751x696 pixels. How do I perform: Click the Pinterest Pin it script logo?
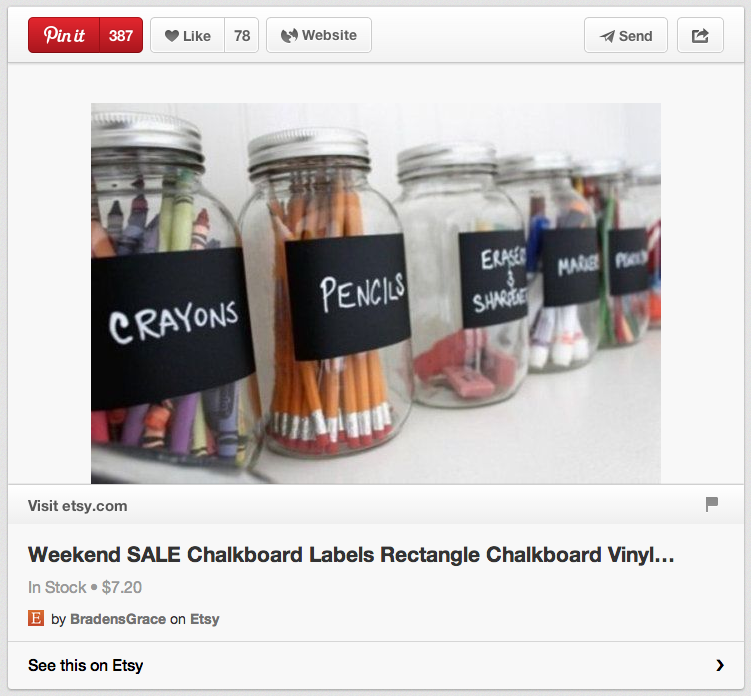coord(64,35)
